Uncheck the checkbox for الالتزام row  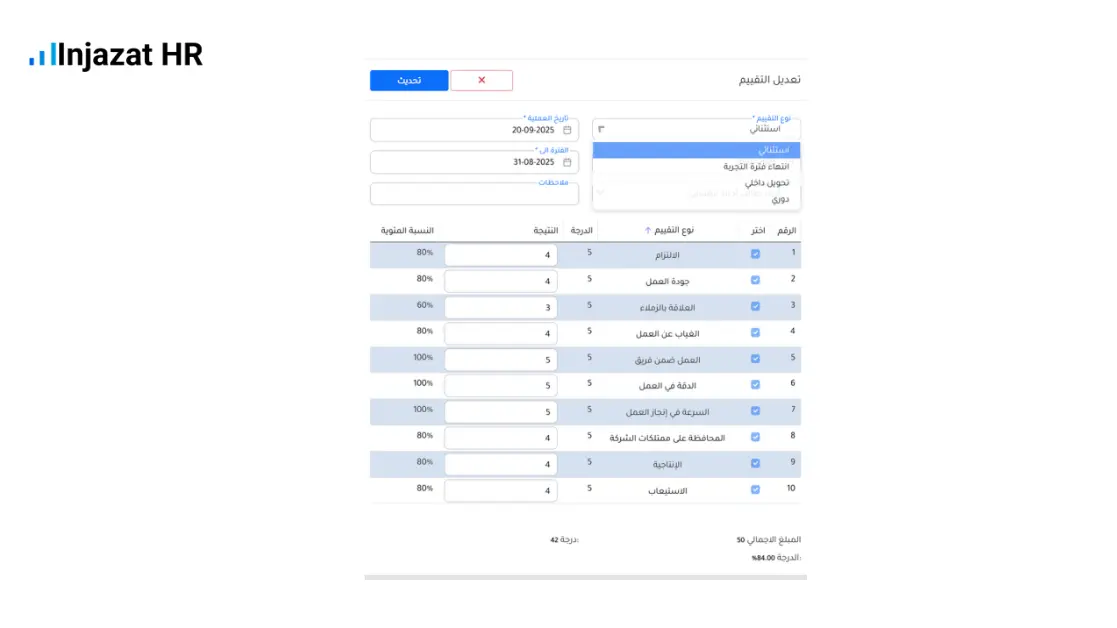point(755,253)
